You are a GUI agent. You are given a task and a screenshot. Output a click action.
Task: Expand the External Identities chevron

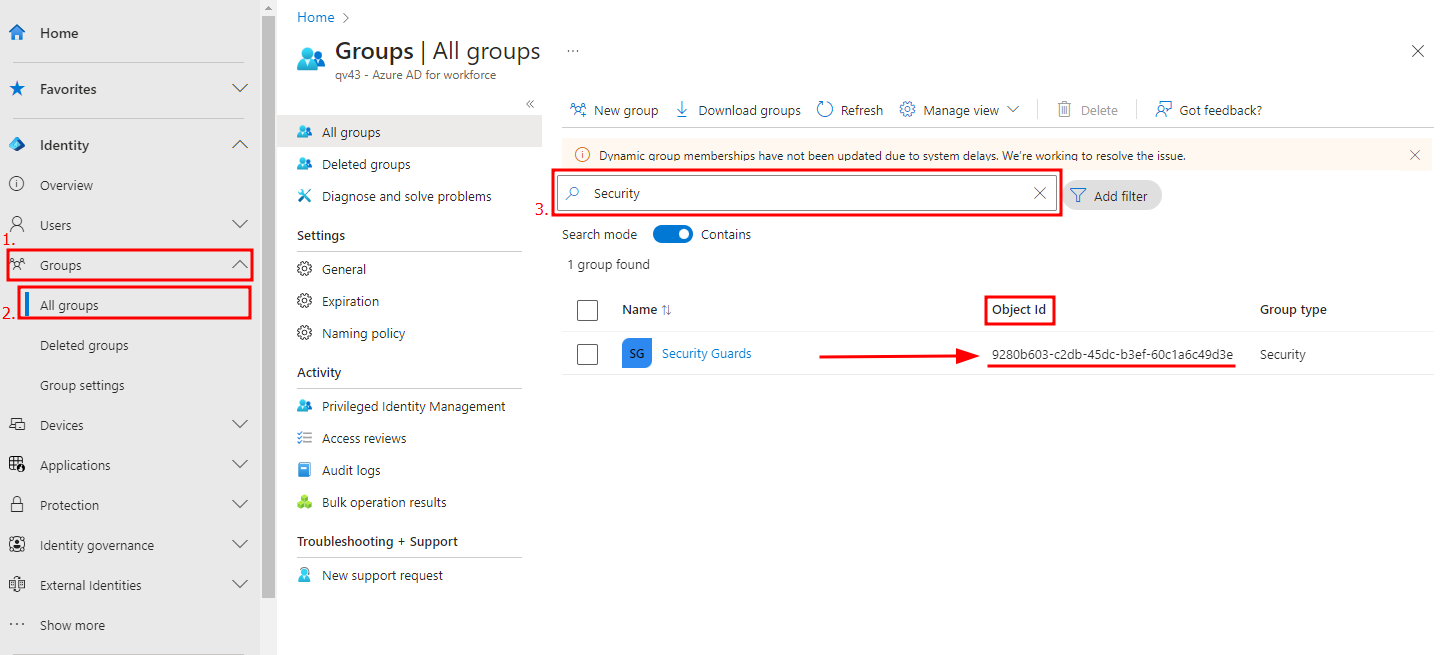tap(240, 585)
